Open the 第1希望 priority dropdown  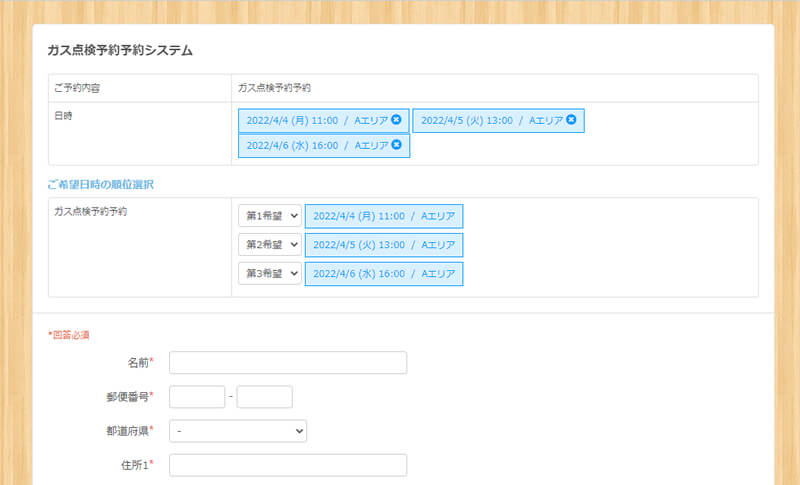coord(270,216)
